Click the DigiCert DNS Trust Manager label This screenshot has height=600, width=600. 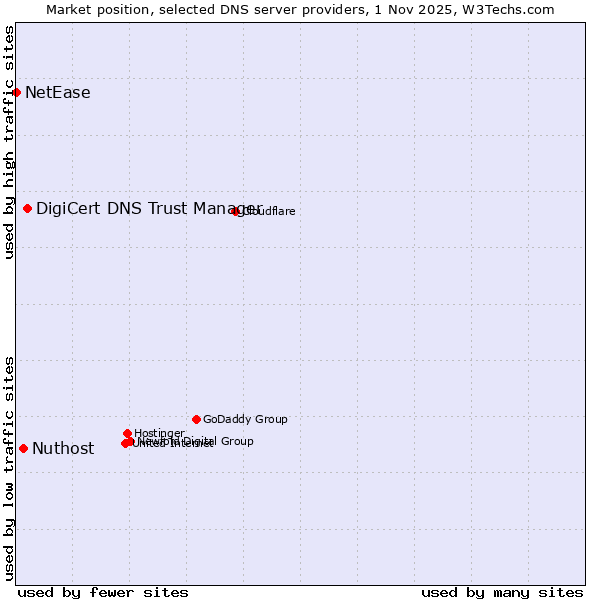tap(148, 208)
